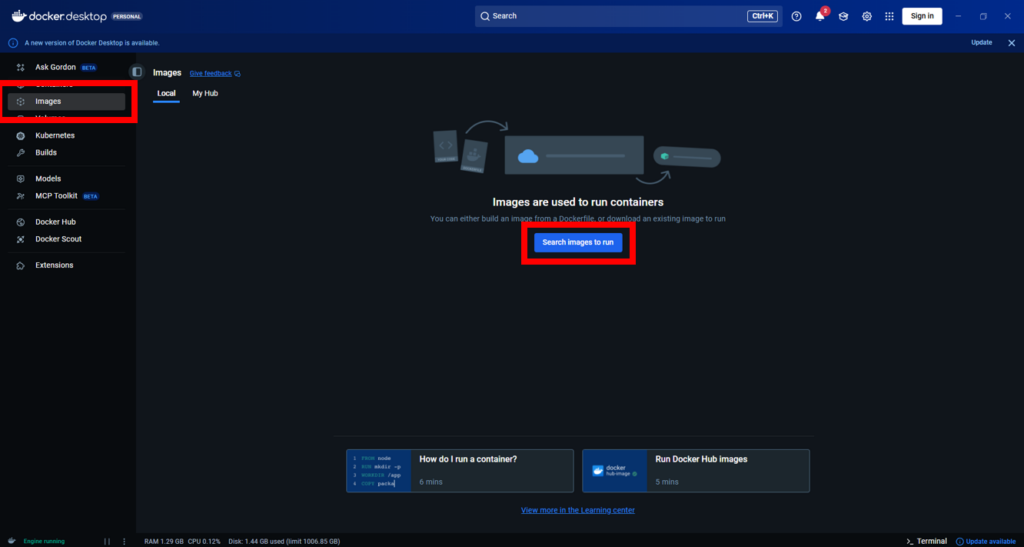Click the Builds wrench icon
The height and width of the screenshot is (547, 1024).
(21, 153)
